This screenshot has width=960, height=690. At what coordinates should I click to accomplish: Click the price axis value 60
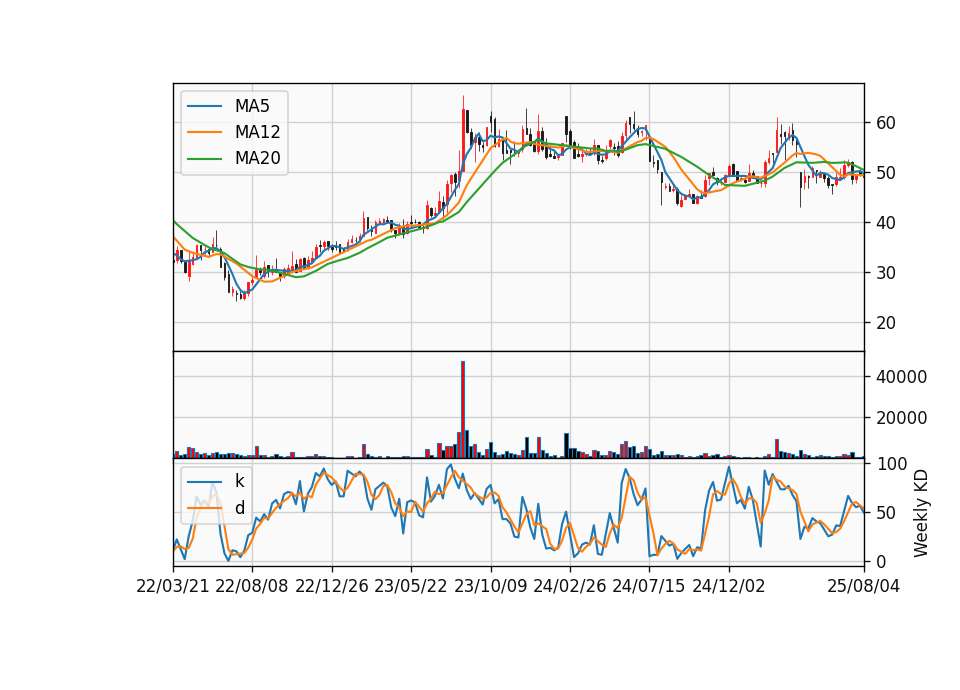[885, 123]
